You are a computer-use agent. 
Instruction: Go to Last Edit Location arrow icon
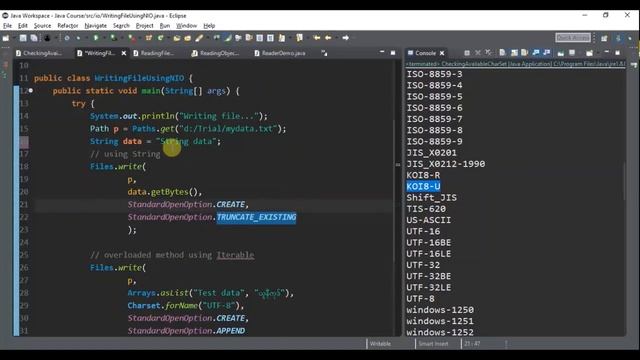(x=316, y=38)
